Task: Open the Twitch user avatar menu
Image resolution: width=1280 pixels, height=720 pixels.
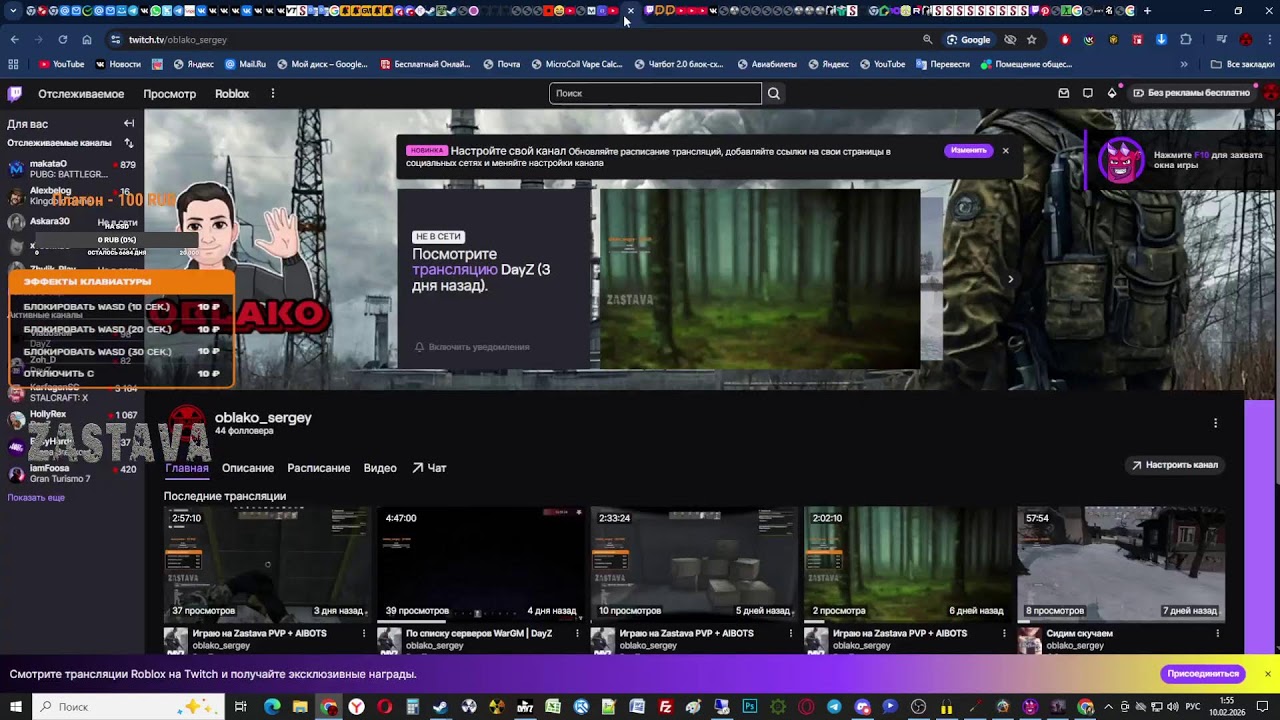Action: click(x=1270, y=93)
